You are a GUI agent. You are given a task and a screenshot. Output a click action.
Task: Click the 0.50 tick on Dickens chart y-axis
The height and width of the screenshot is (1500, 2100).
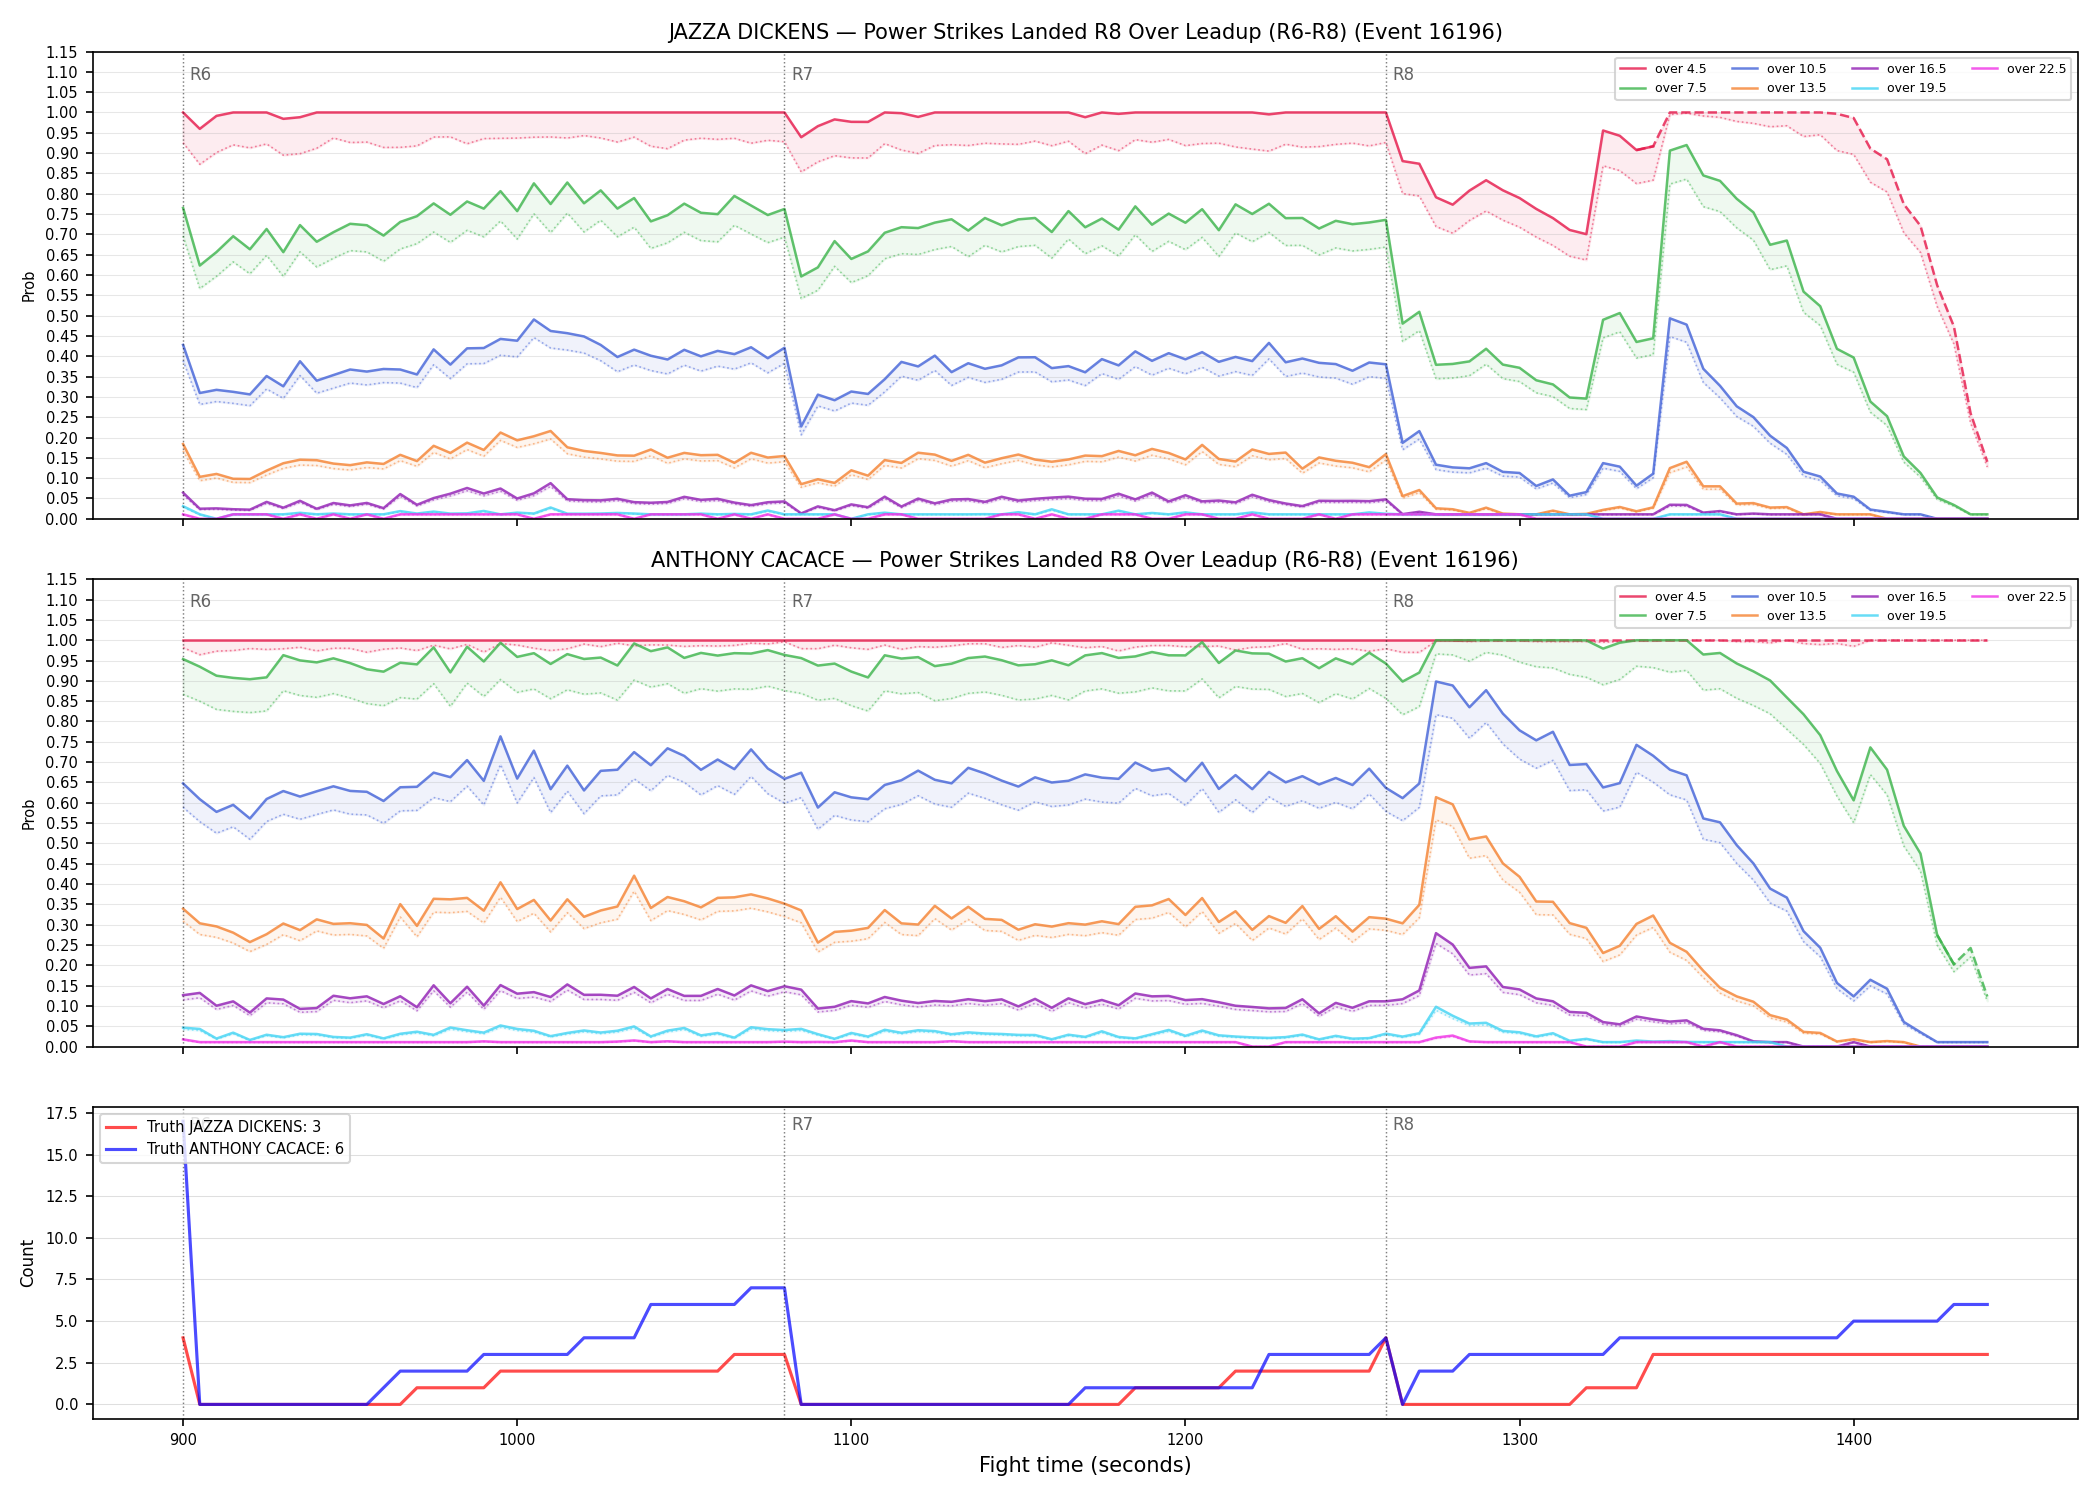[x=63, y=316]
